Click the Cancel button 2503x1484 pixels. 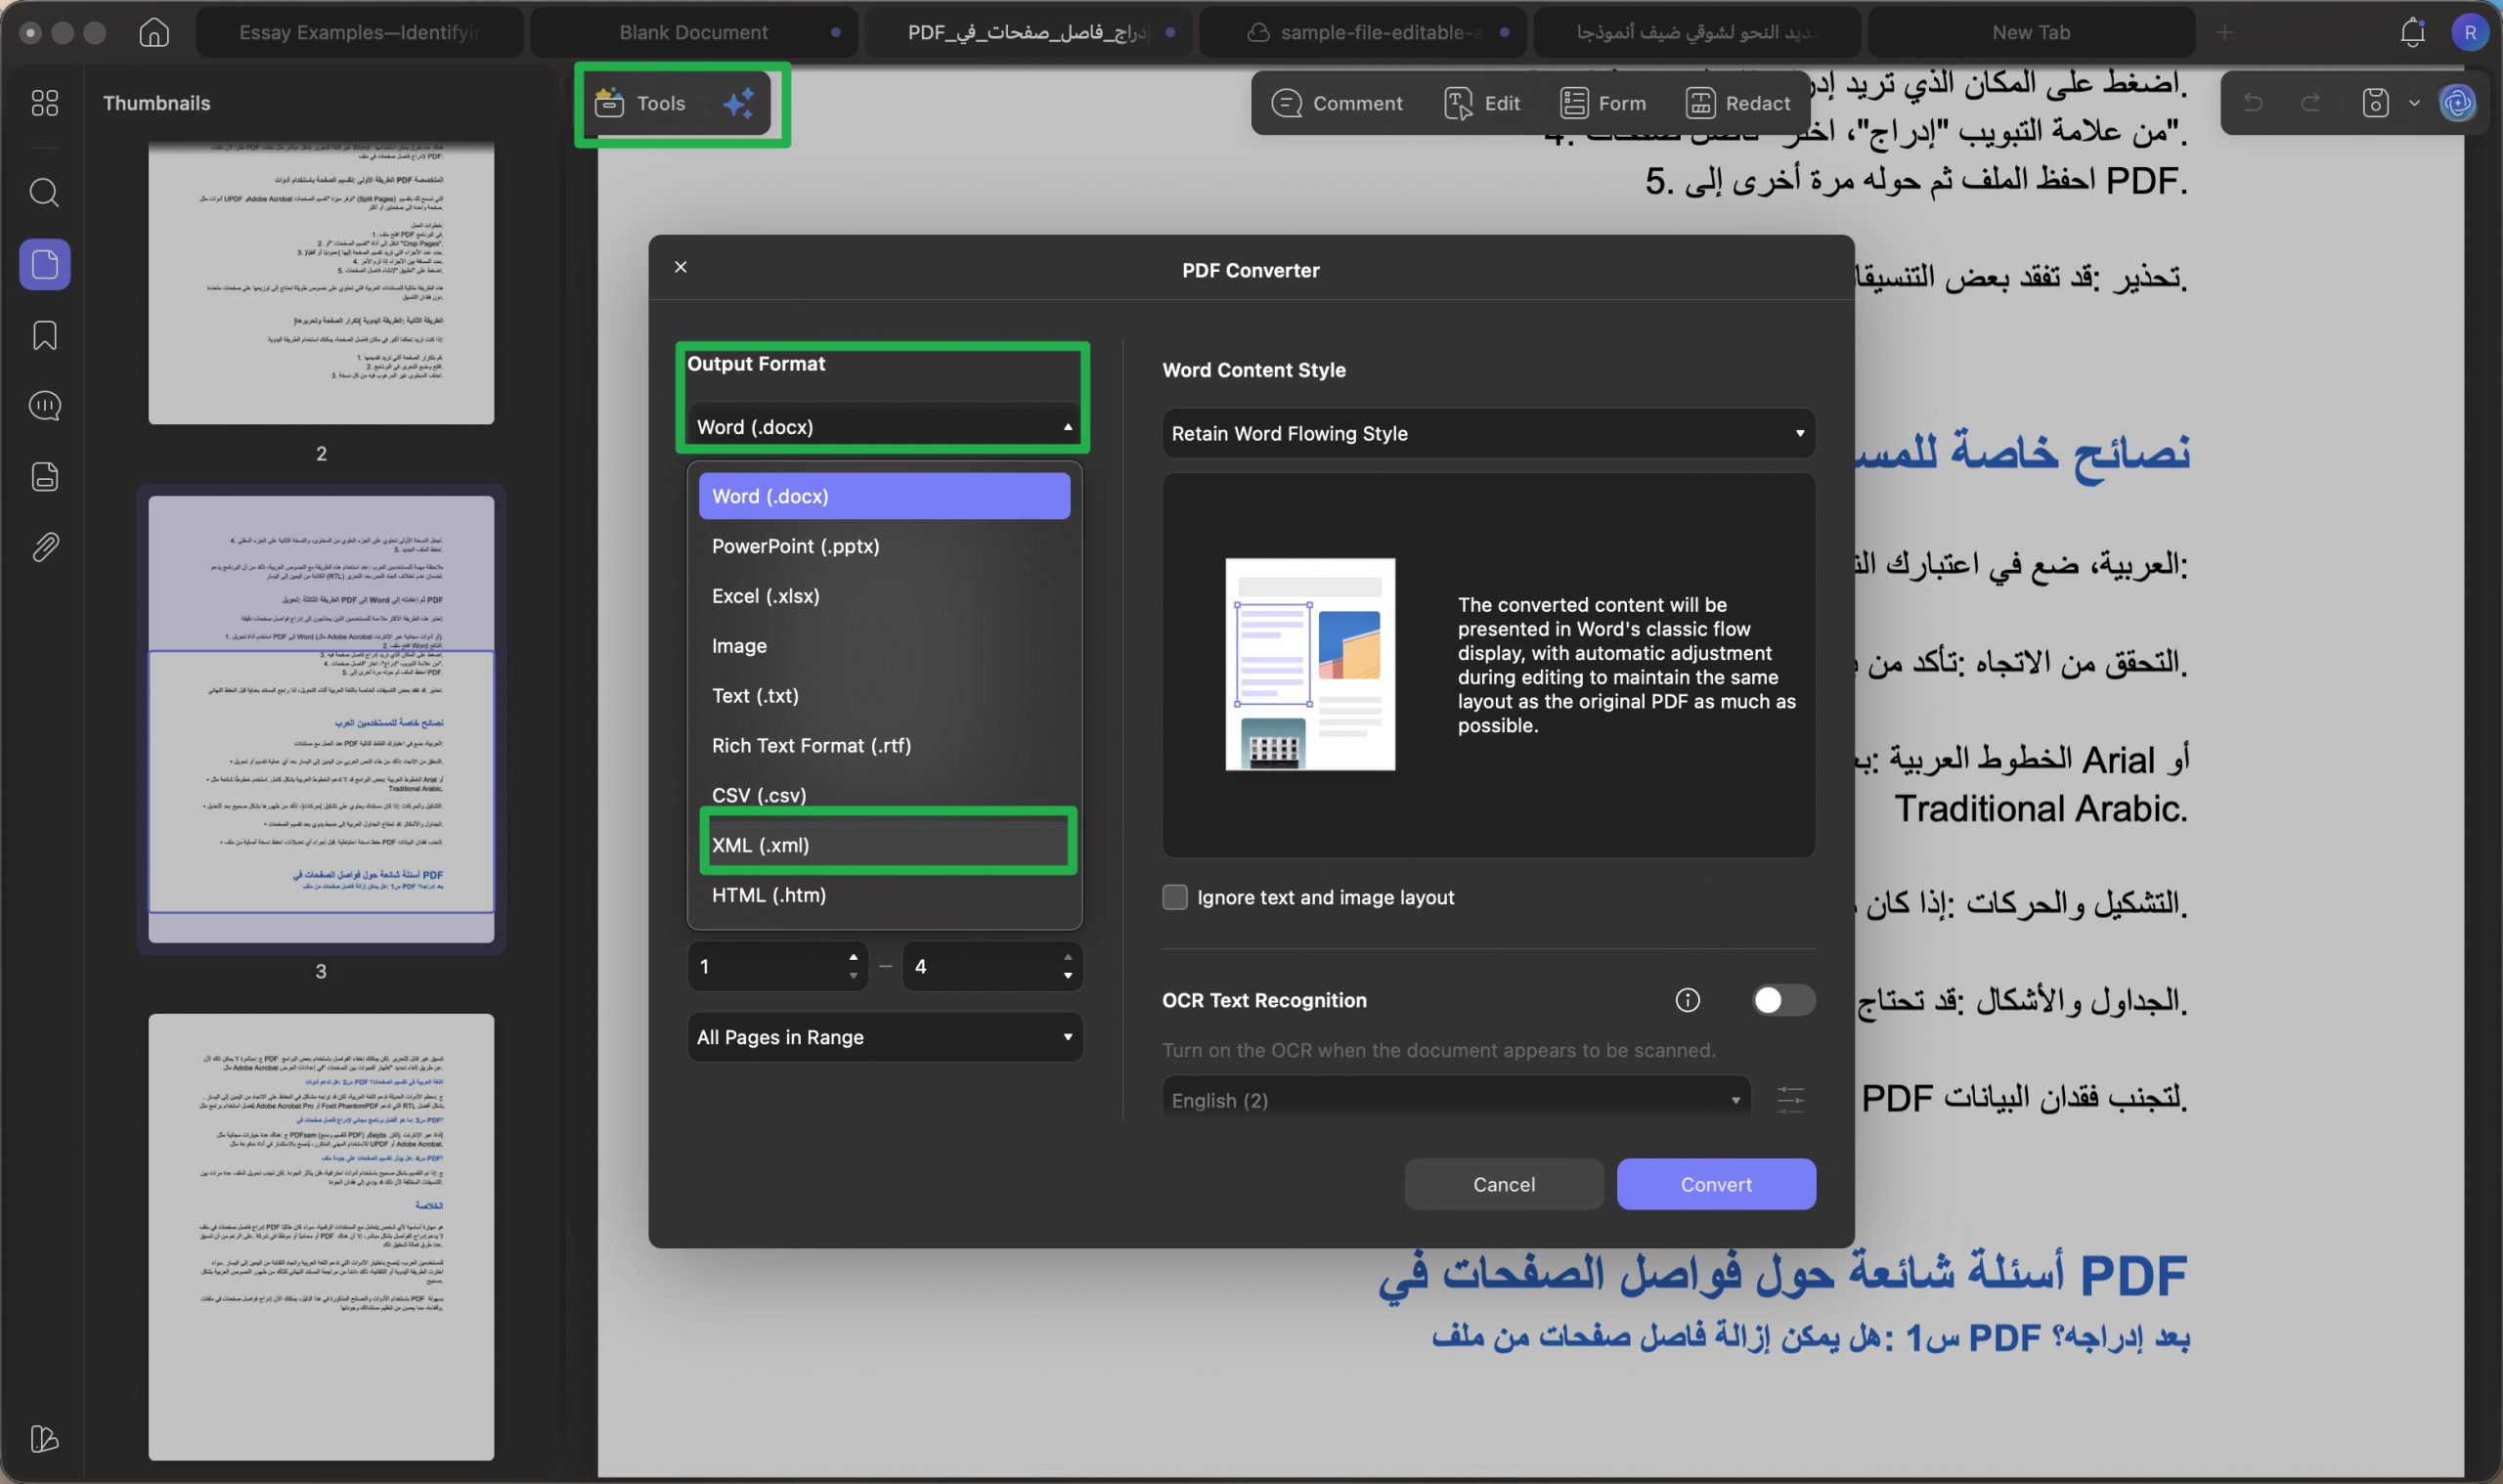point(1504,1184)
